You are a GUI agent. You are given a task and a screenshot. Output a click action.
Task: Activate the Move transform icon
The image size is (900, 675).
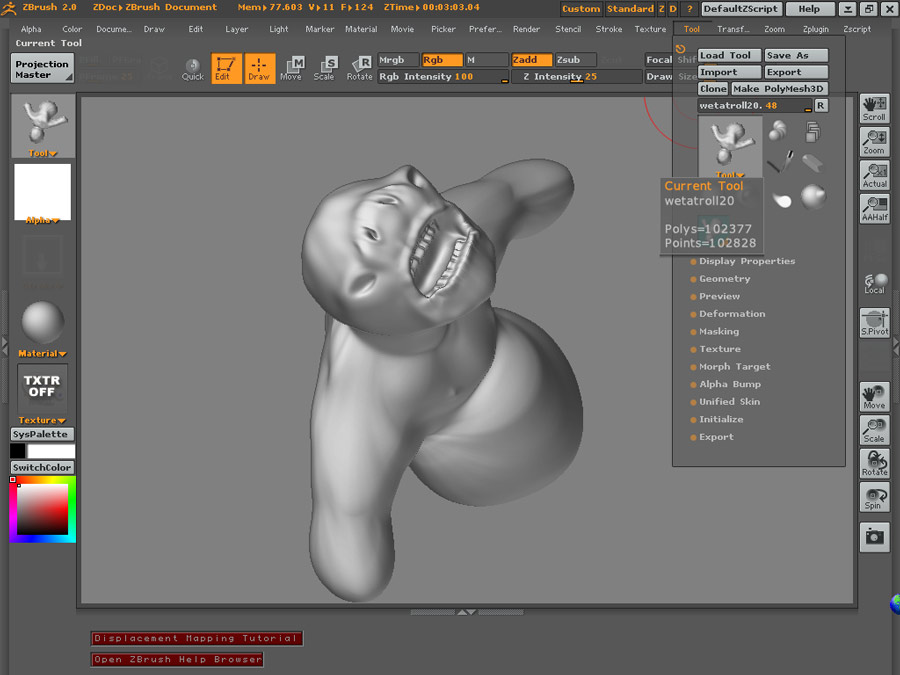pyautogui.click(x=291, y=68)
